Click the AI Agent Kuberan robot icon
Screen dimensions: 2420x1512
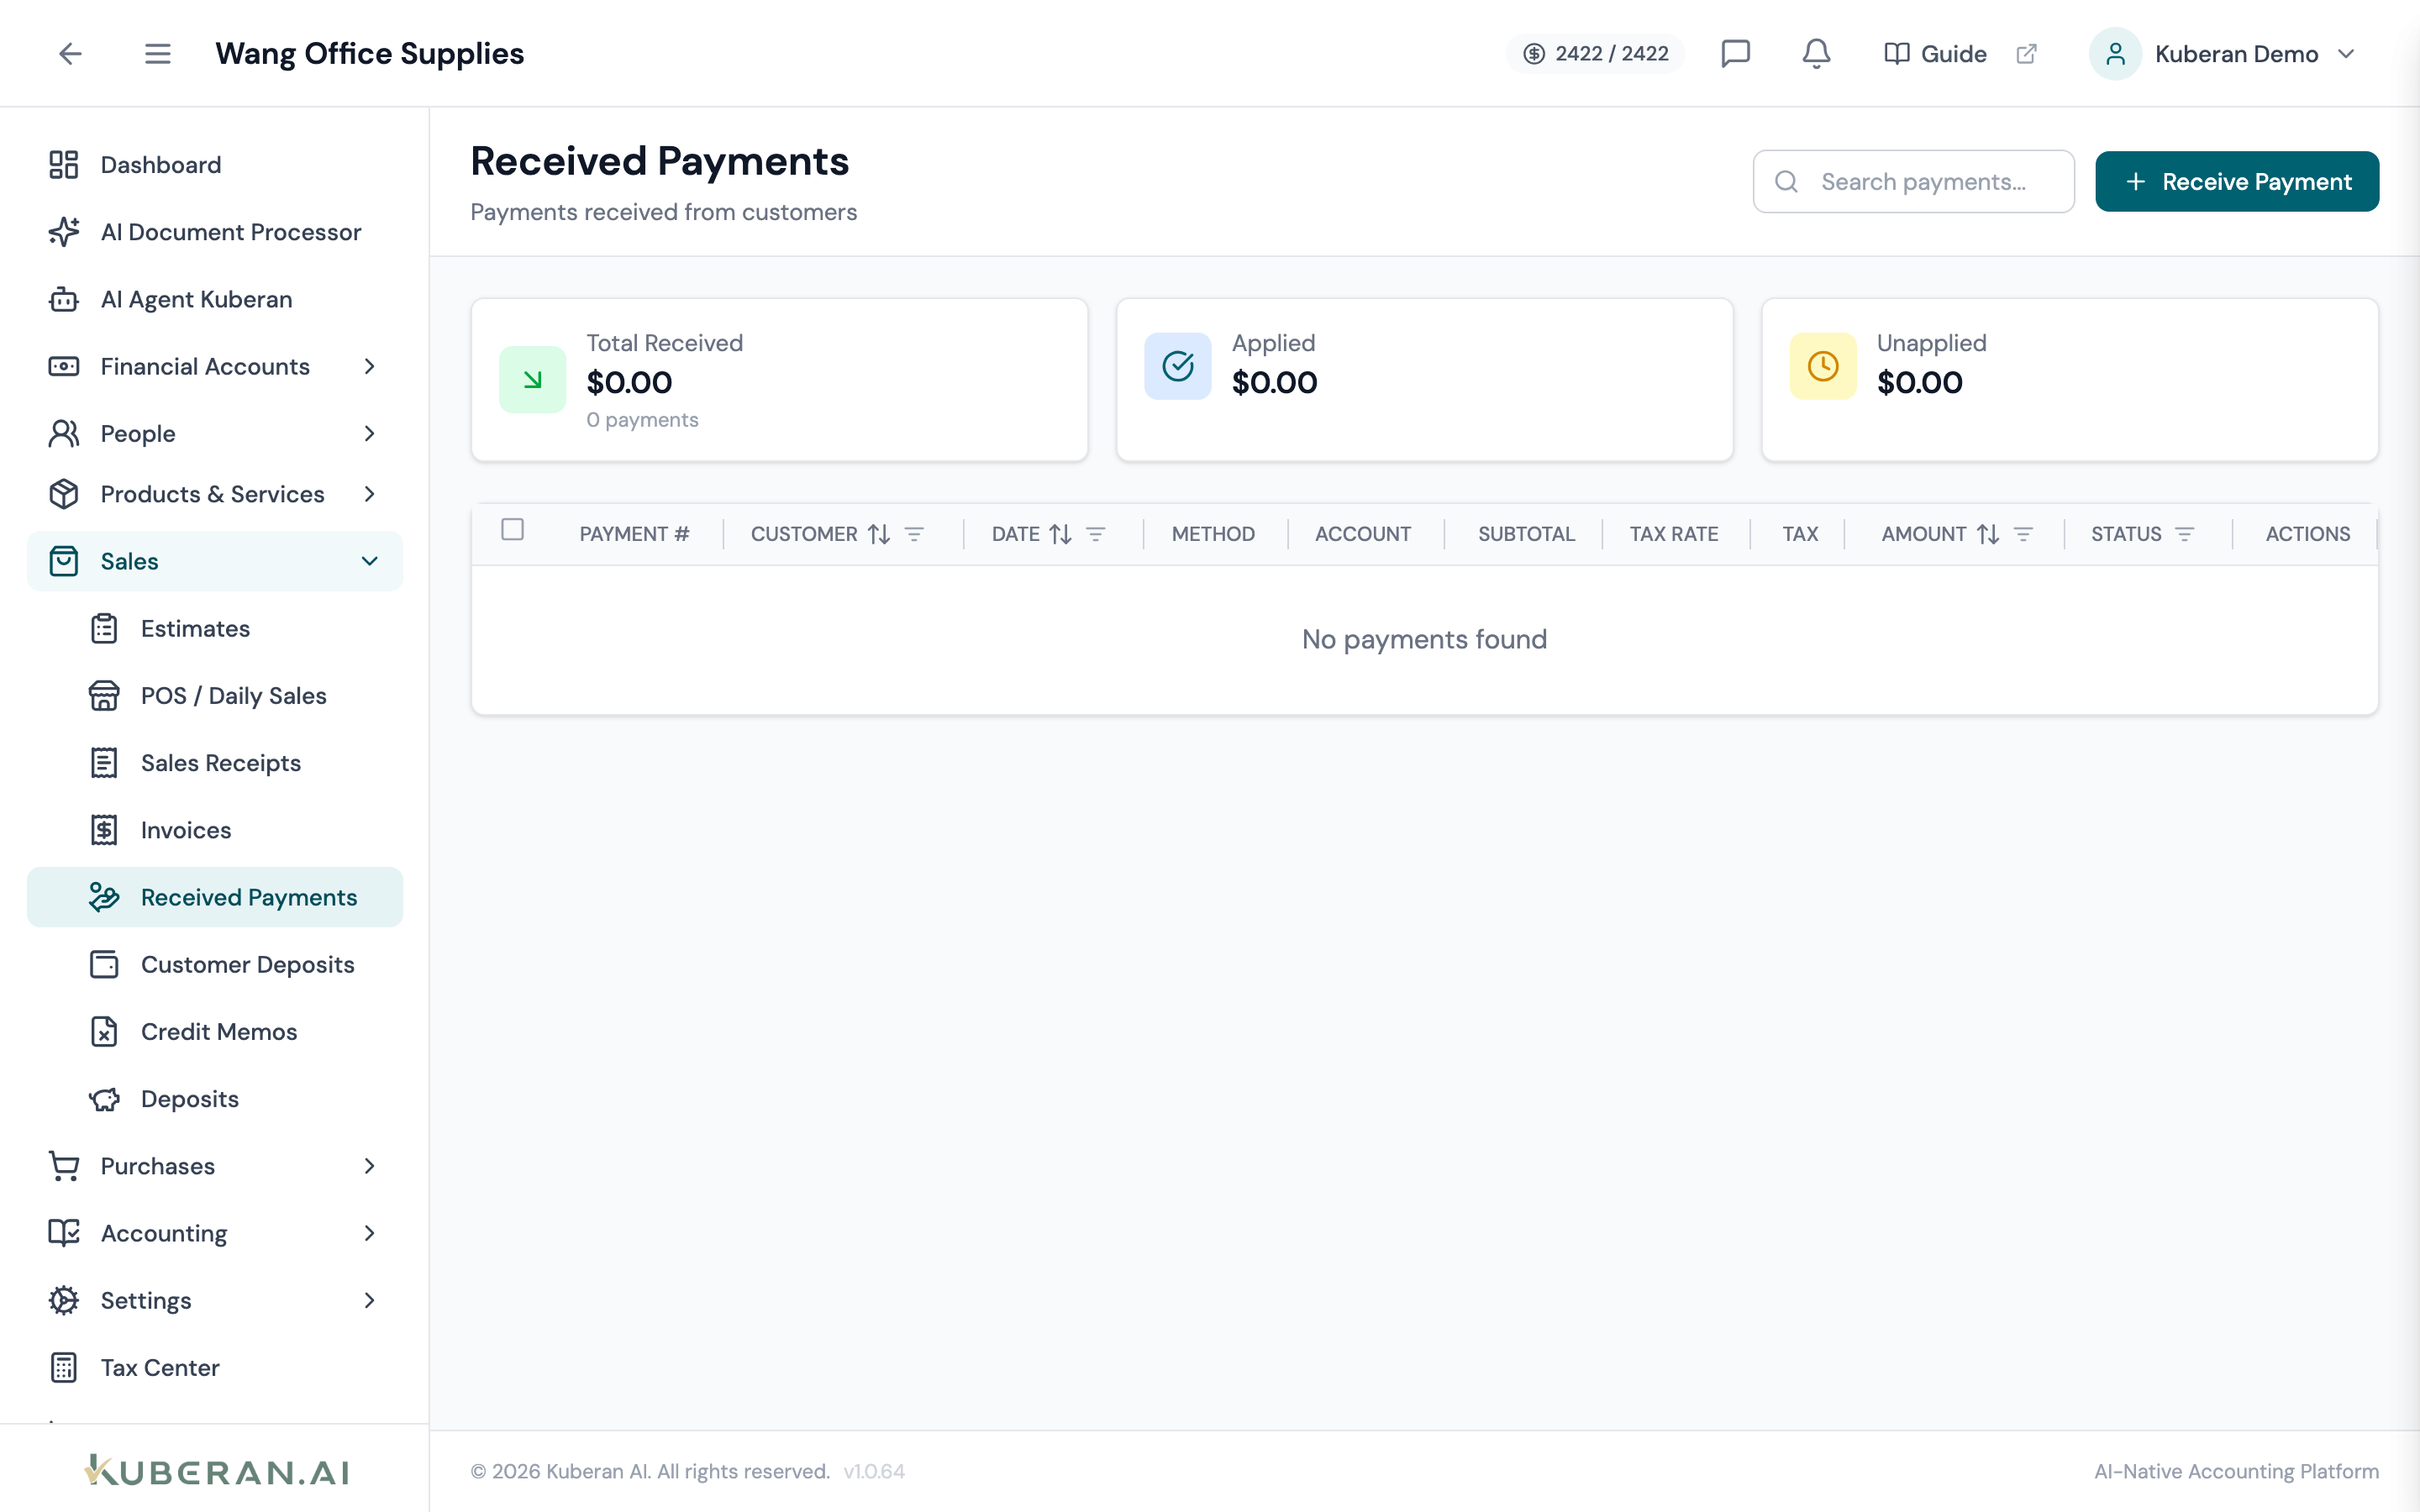click(64, 299)
